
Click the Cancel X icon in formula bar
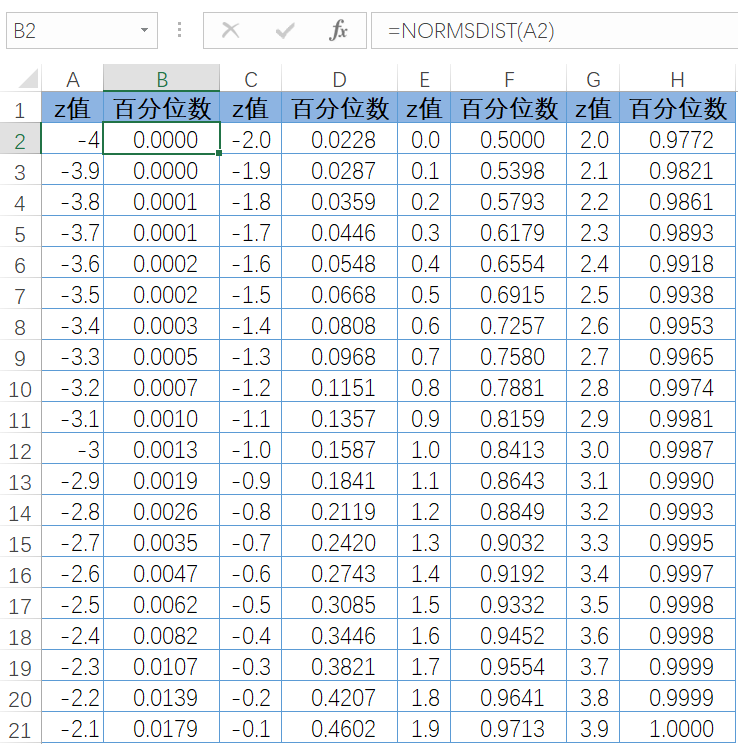click(x=231, y=31)
